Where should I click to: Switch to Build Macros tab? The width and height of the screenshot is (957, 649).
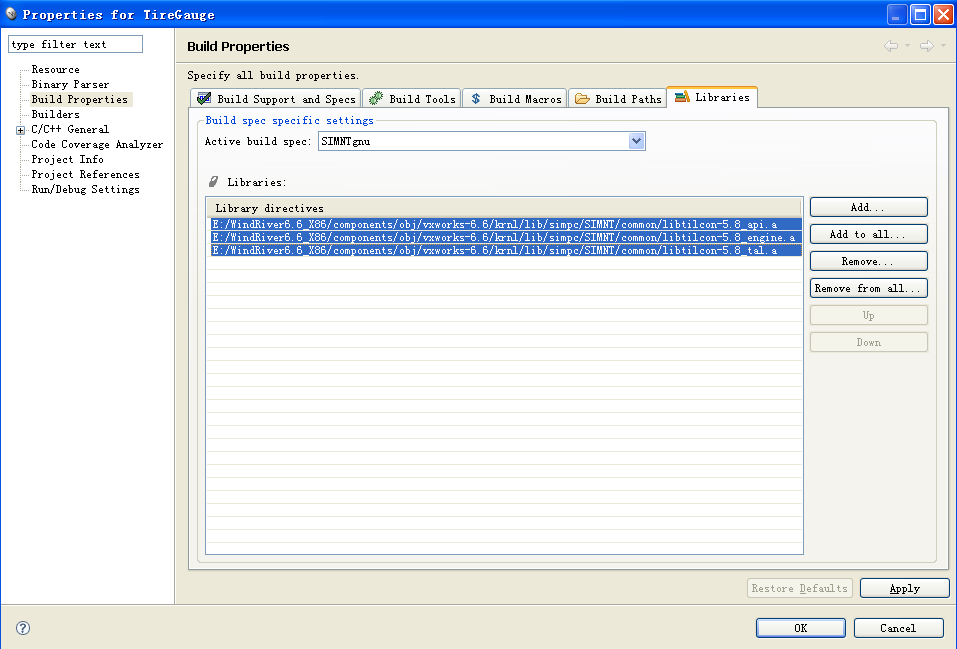tap(515, 98)
